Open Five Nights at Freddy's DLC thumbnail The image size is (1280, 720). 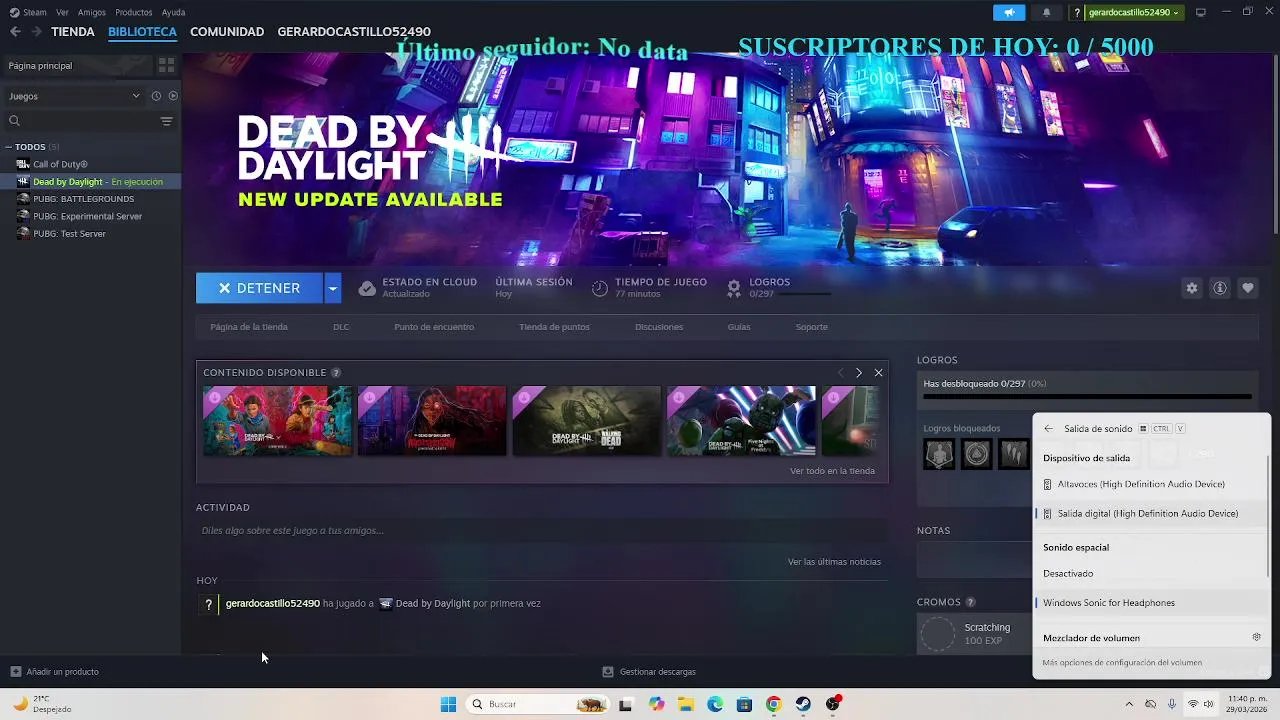741,421
